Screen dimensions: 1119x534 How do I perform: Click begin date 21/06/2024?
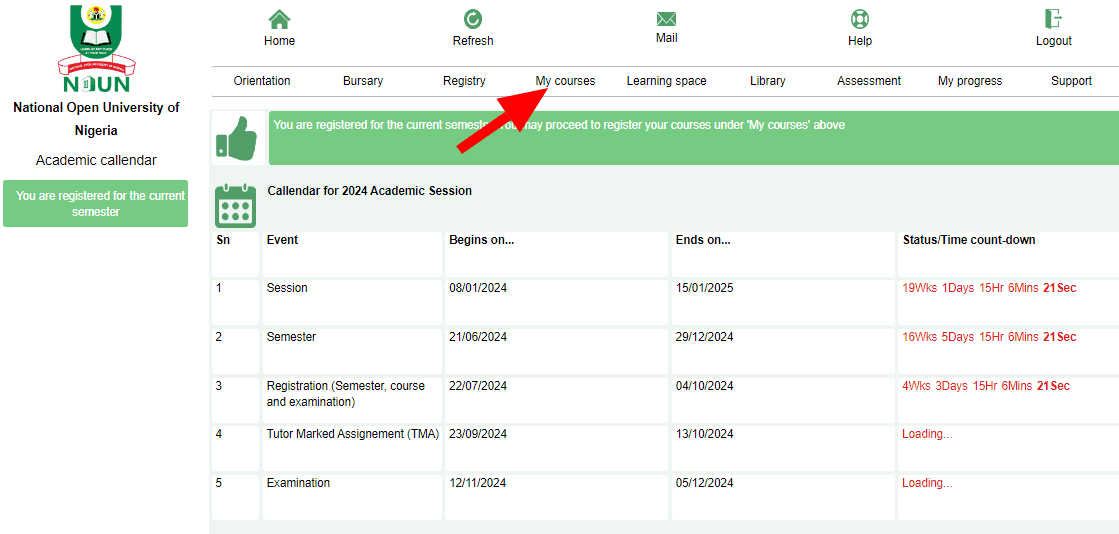pos(478,337)
